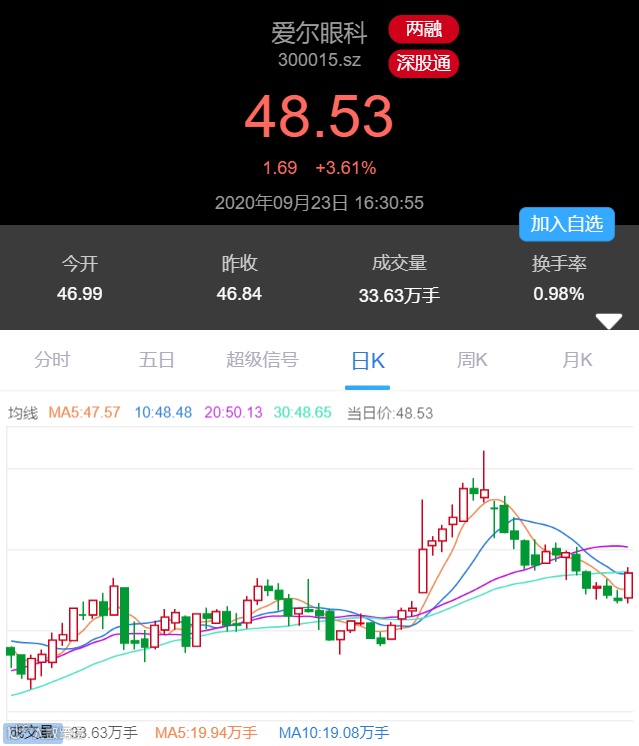Tap the 加入自选 button

(x=567, y=224)
